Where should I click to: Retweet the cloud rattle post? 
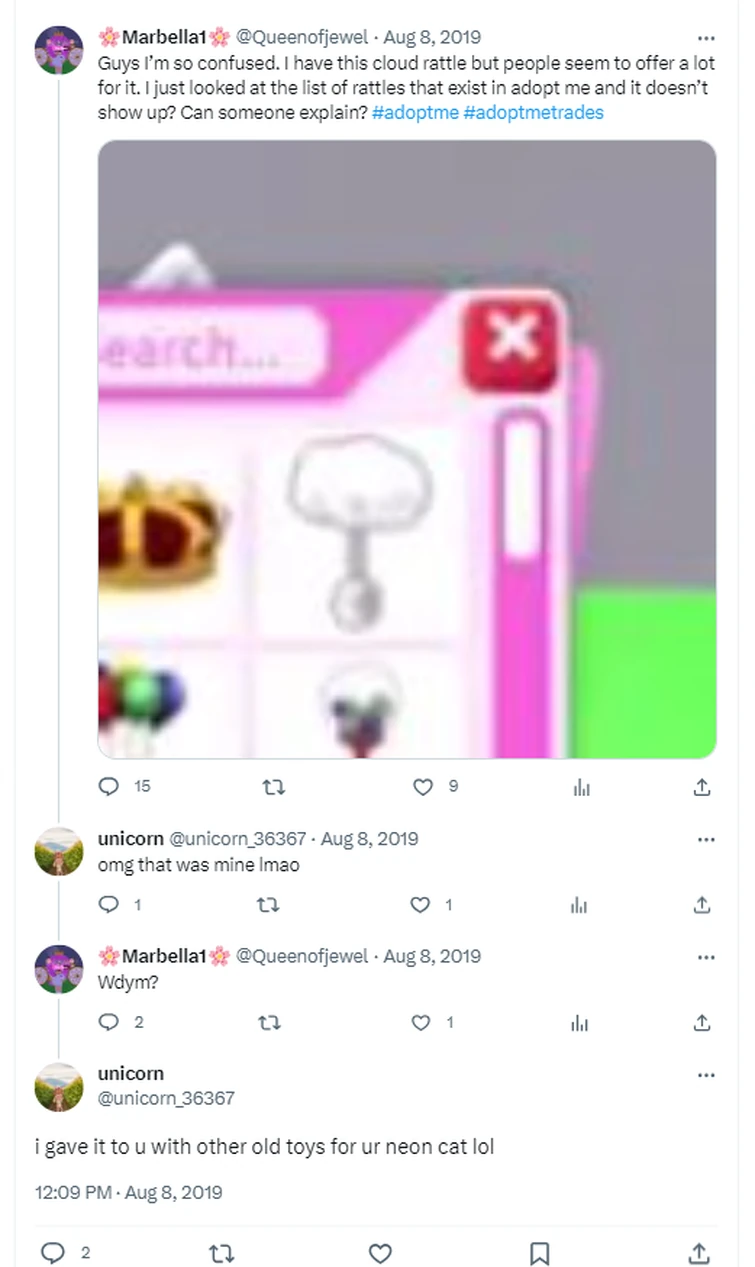[271, 787]
